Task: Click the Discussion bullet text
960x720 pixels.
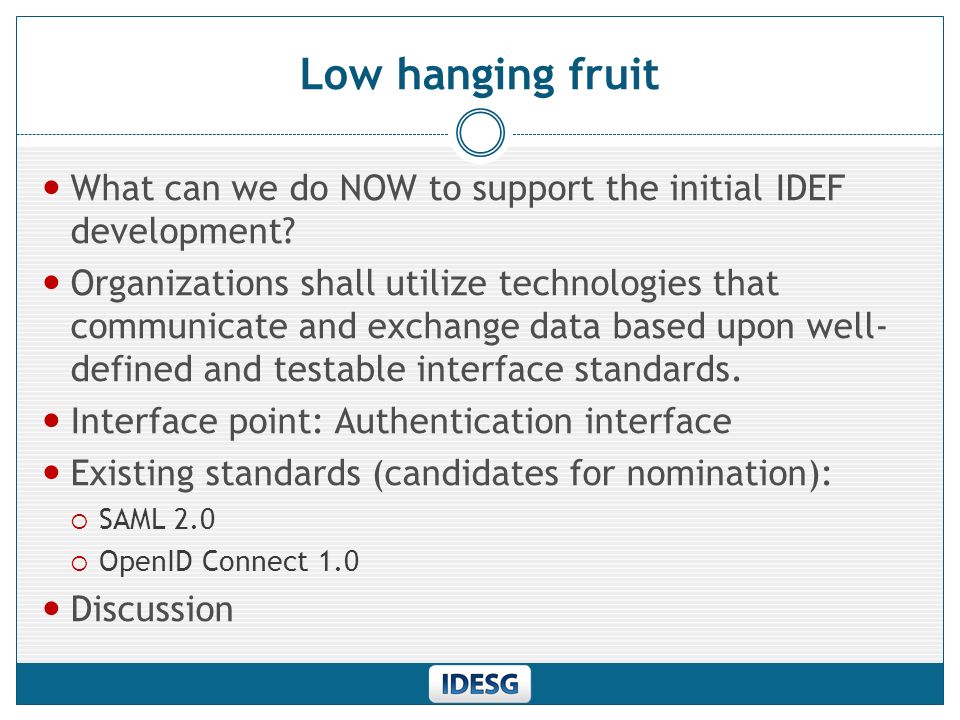Action: click(x=152, y=609)
